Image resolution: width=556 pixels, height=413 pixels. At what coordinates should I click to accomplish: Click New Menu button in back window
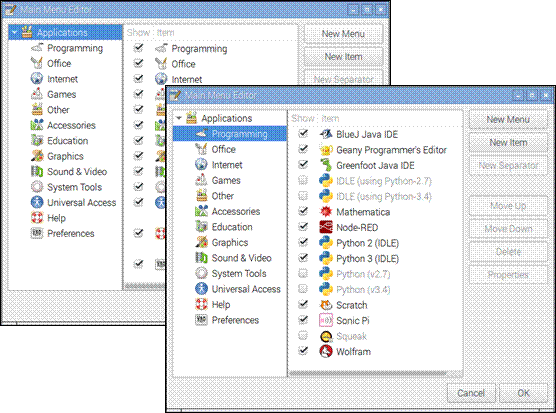[x=343, y=34]
